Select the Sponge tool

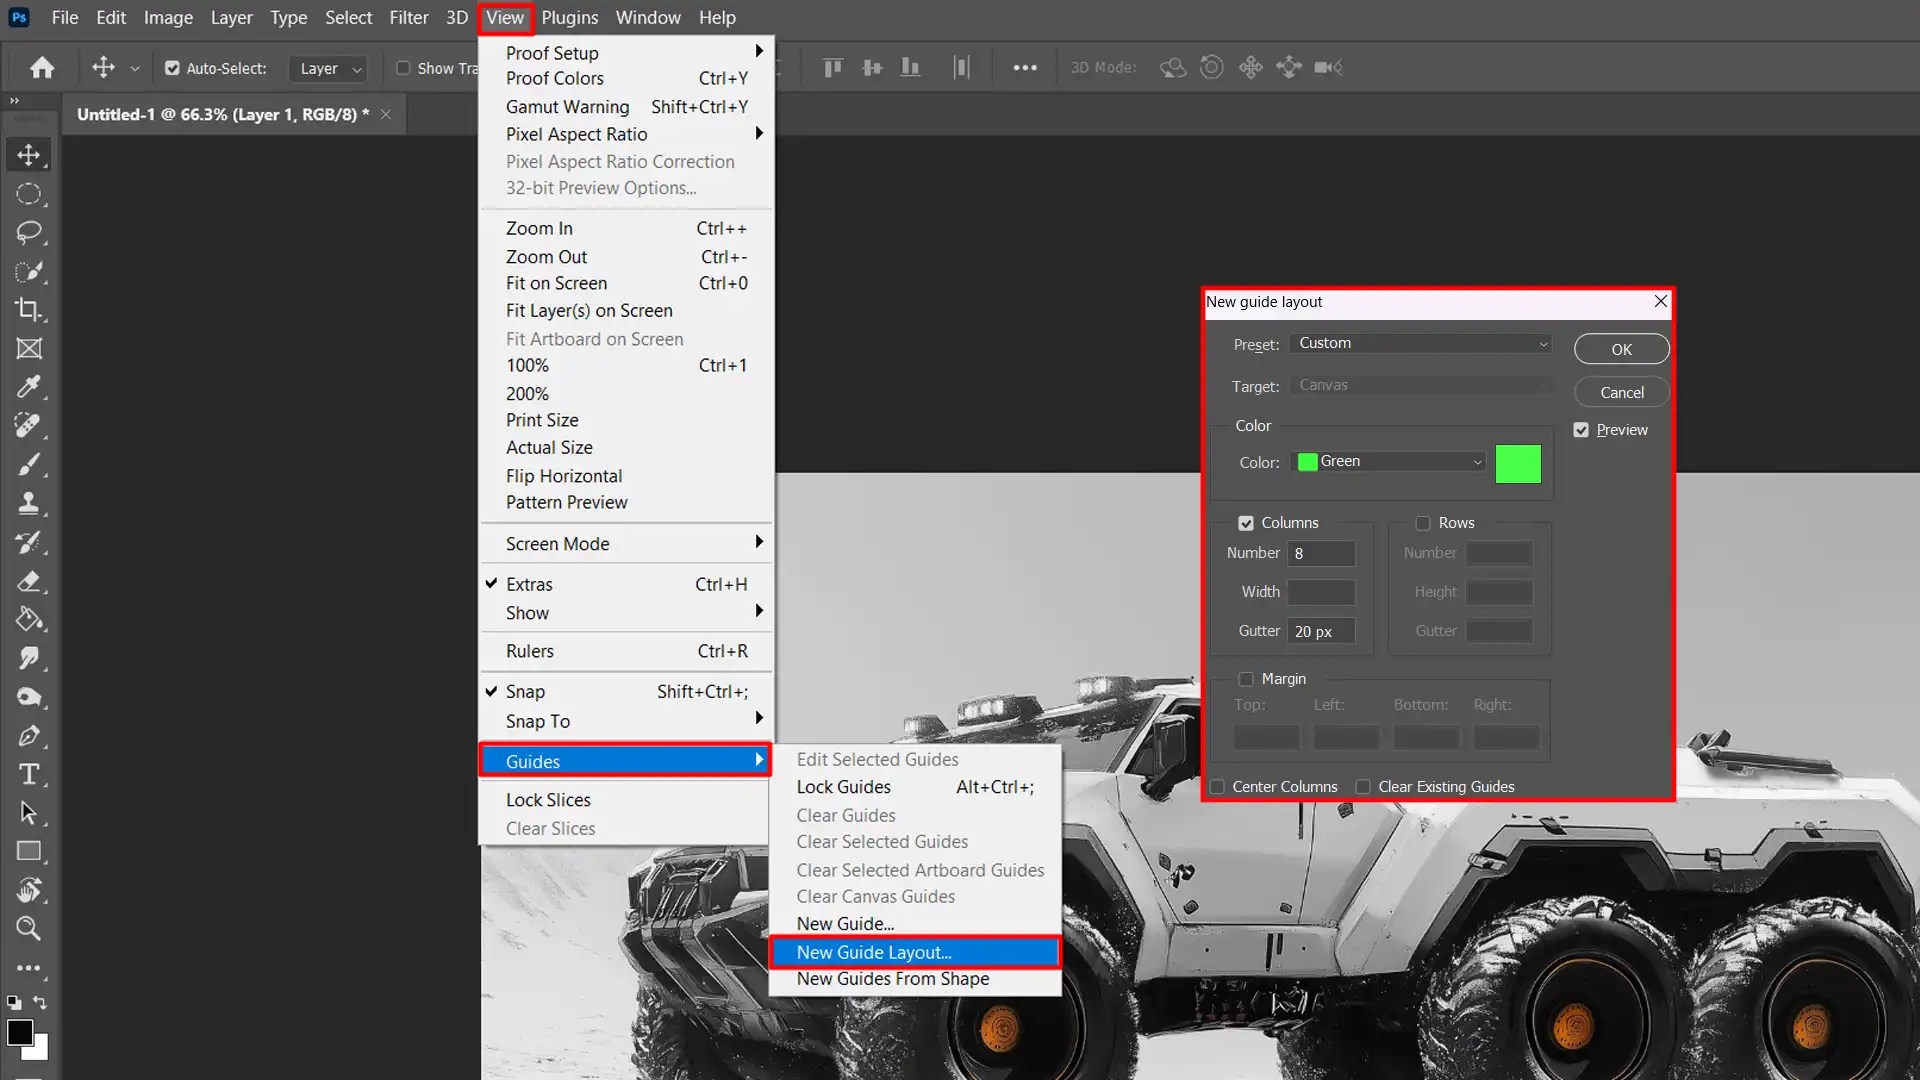[28, 697]
